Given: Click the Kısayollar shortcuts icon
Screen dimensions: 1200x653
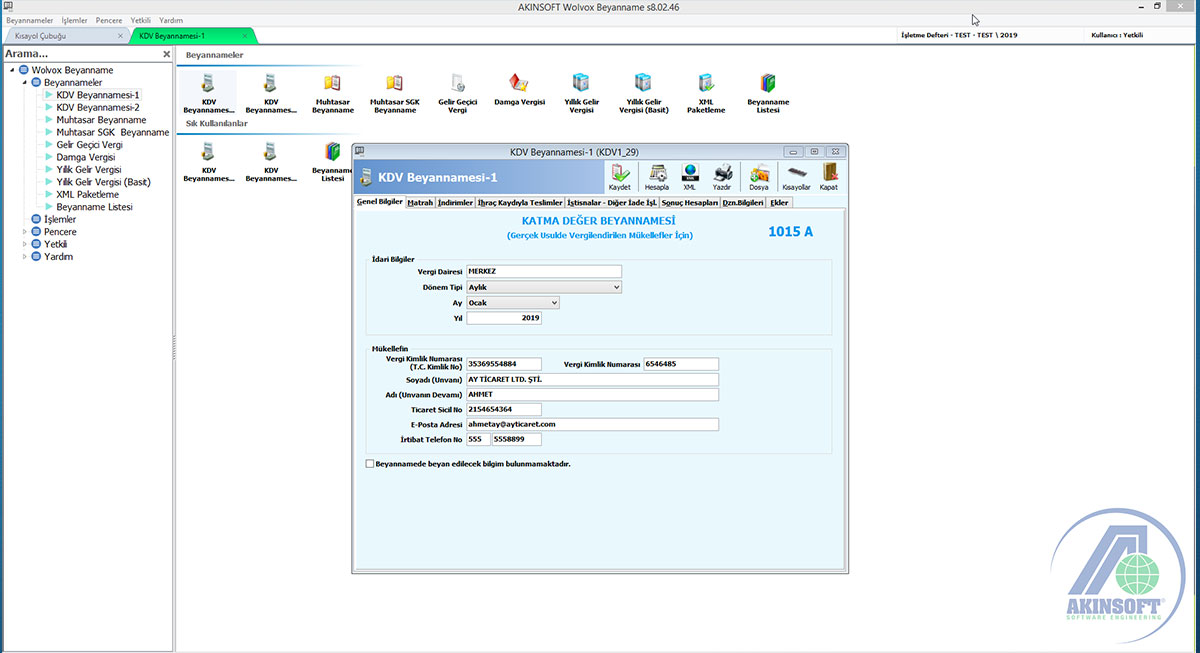Looking at the screenshot, I should click(796, 174).
